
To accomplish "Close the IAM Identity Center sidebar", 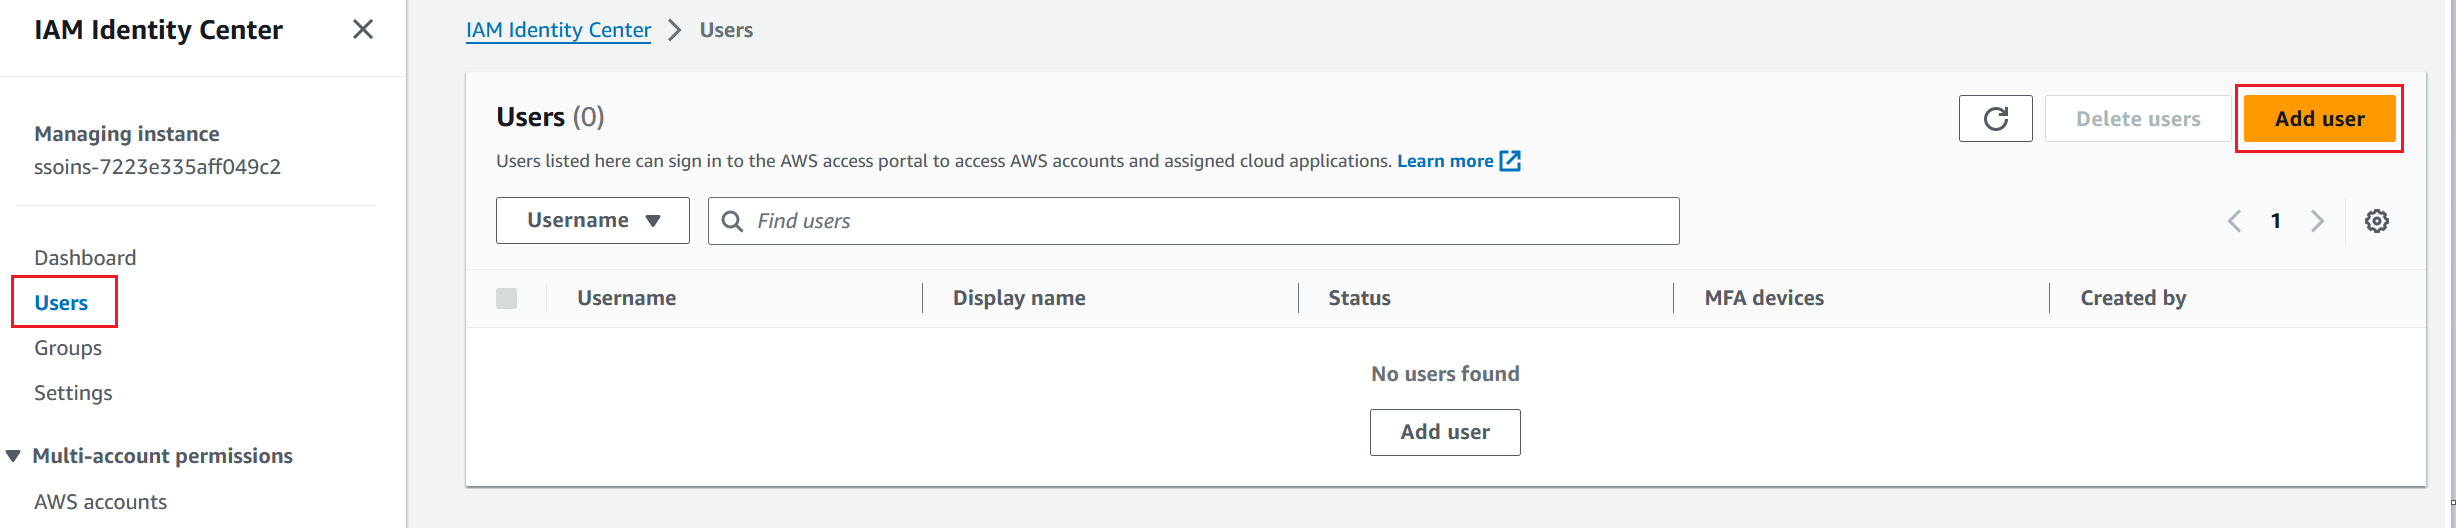I will 363,30.
